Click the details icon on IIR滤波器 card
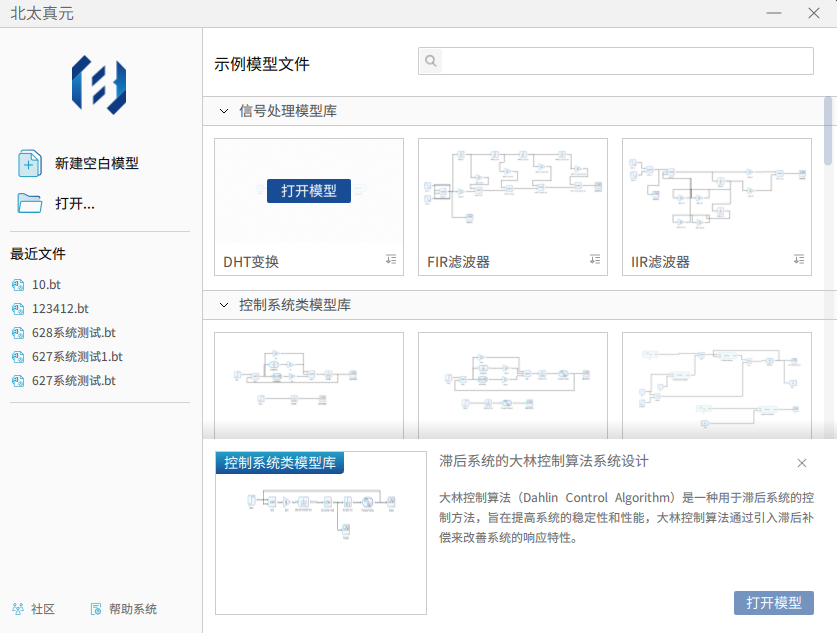 799,260
